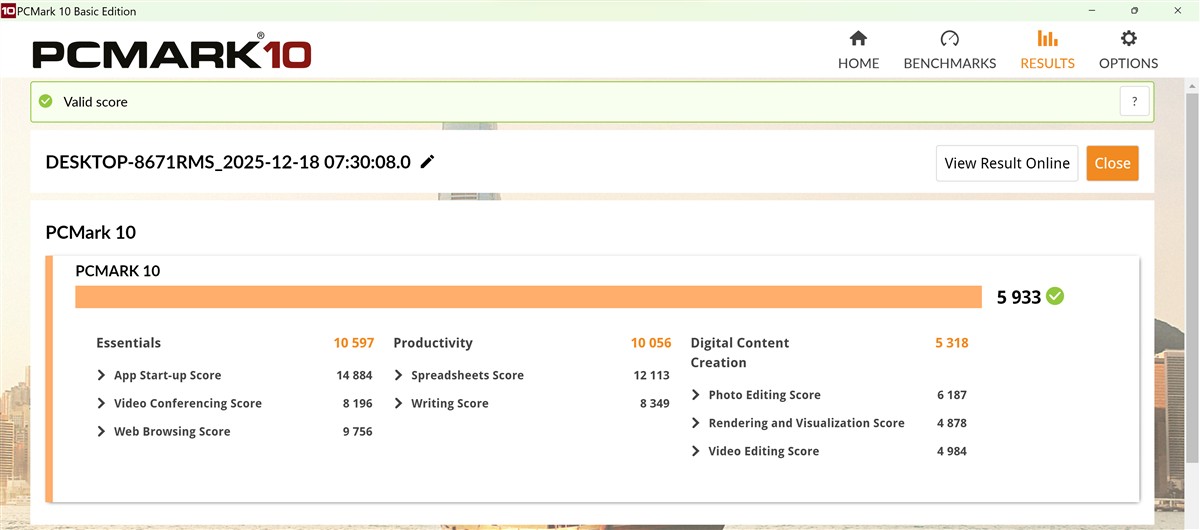Click the orange PCMark 10 score bar
Viewport: 1200px width, 530px height.
[x=528, y=297]
